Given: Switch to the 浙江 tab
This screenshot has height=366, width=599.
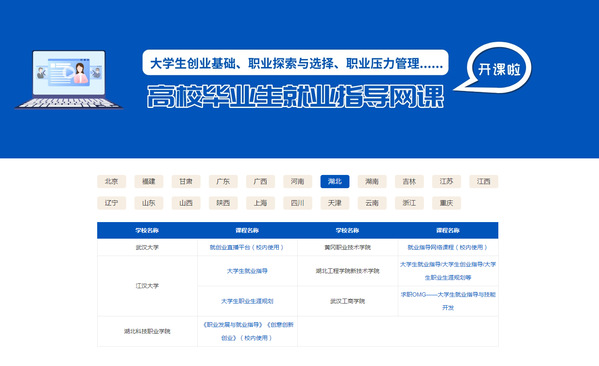Looking at the screenshot, I should click(409, 203).
